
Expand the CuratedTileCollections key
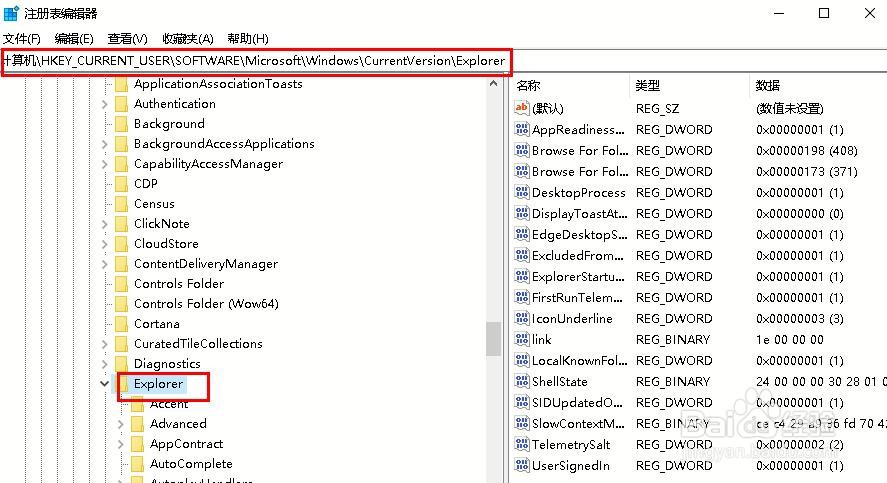click(x=105, y=344)
